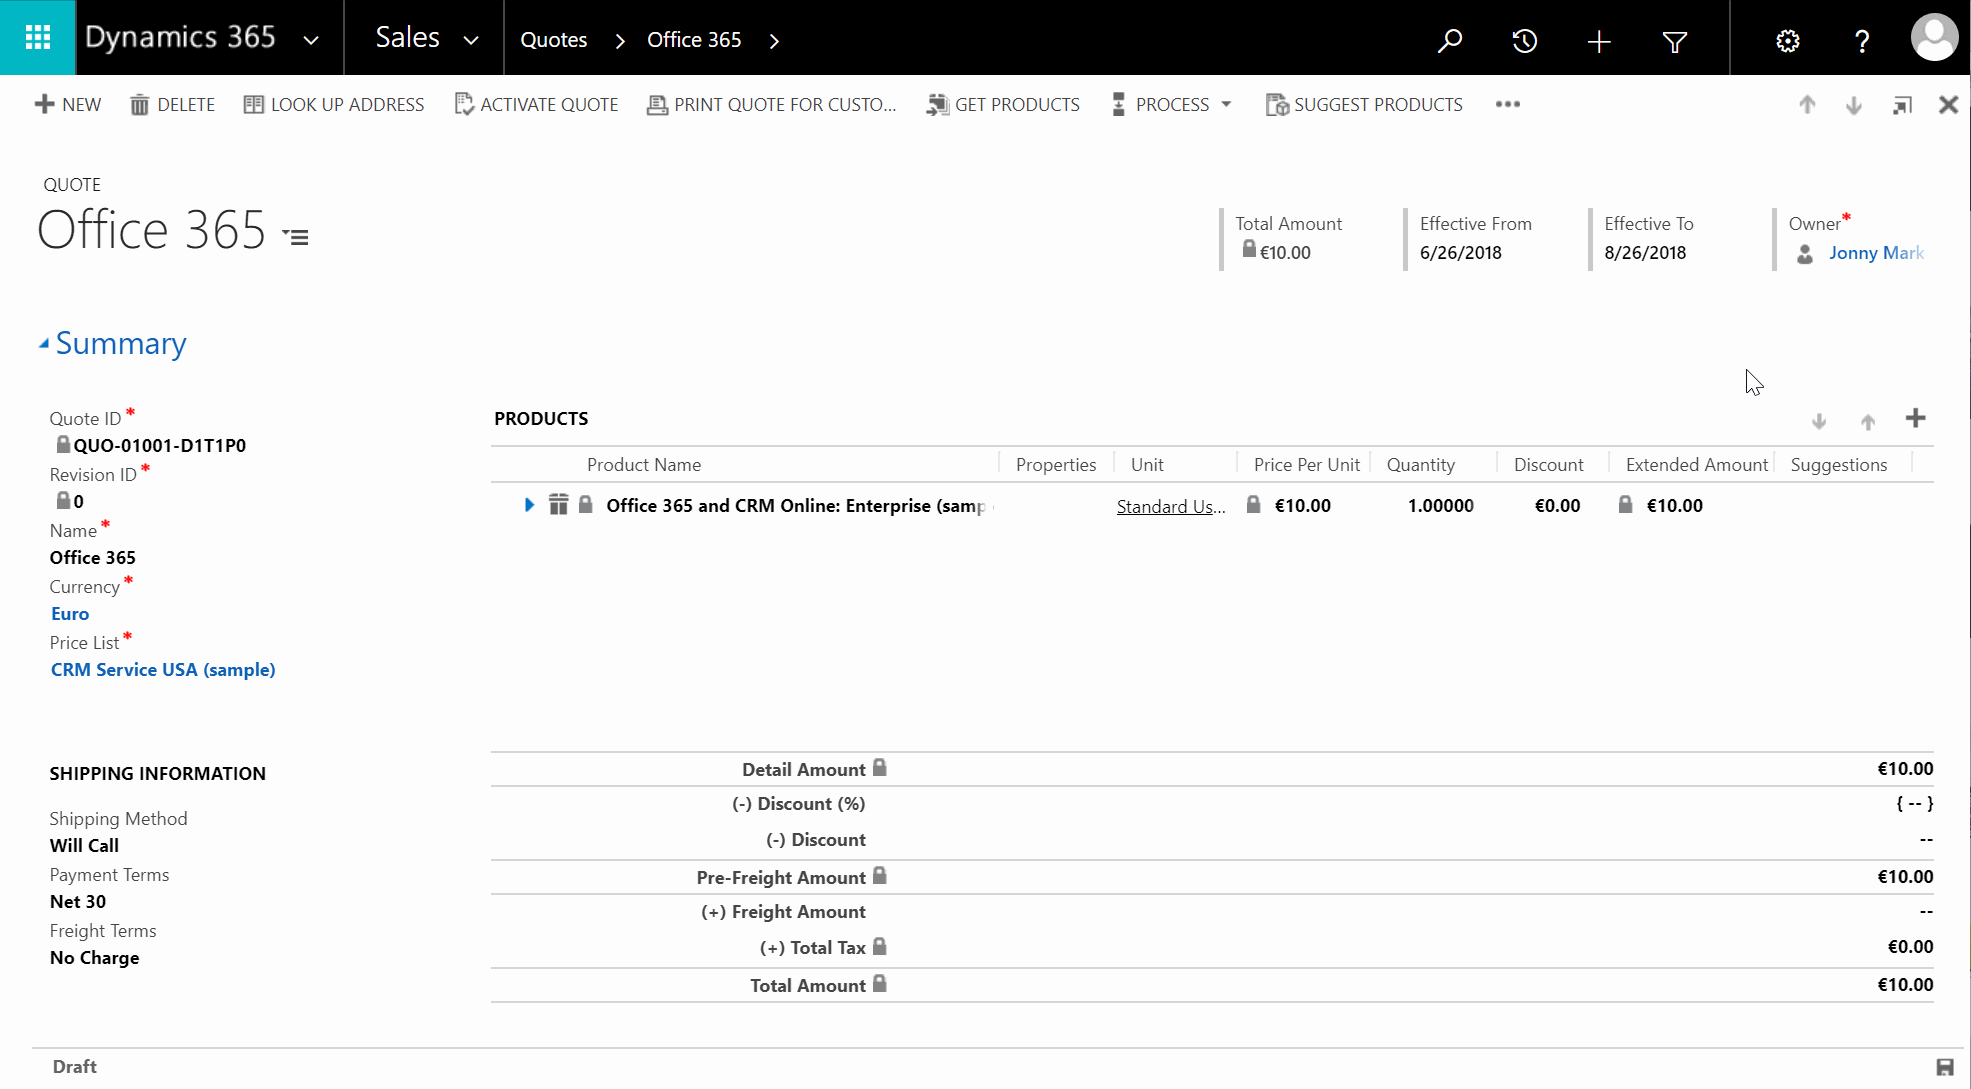
Task: Sort by Price Per Unit column
Action: coord(1306,465)
